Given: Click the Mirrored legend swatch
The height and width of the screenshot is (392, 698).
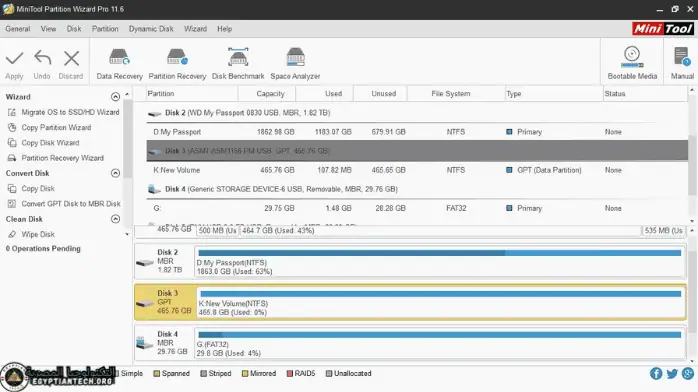Looking at the screenshot, I should (245, 374).
